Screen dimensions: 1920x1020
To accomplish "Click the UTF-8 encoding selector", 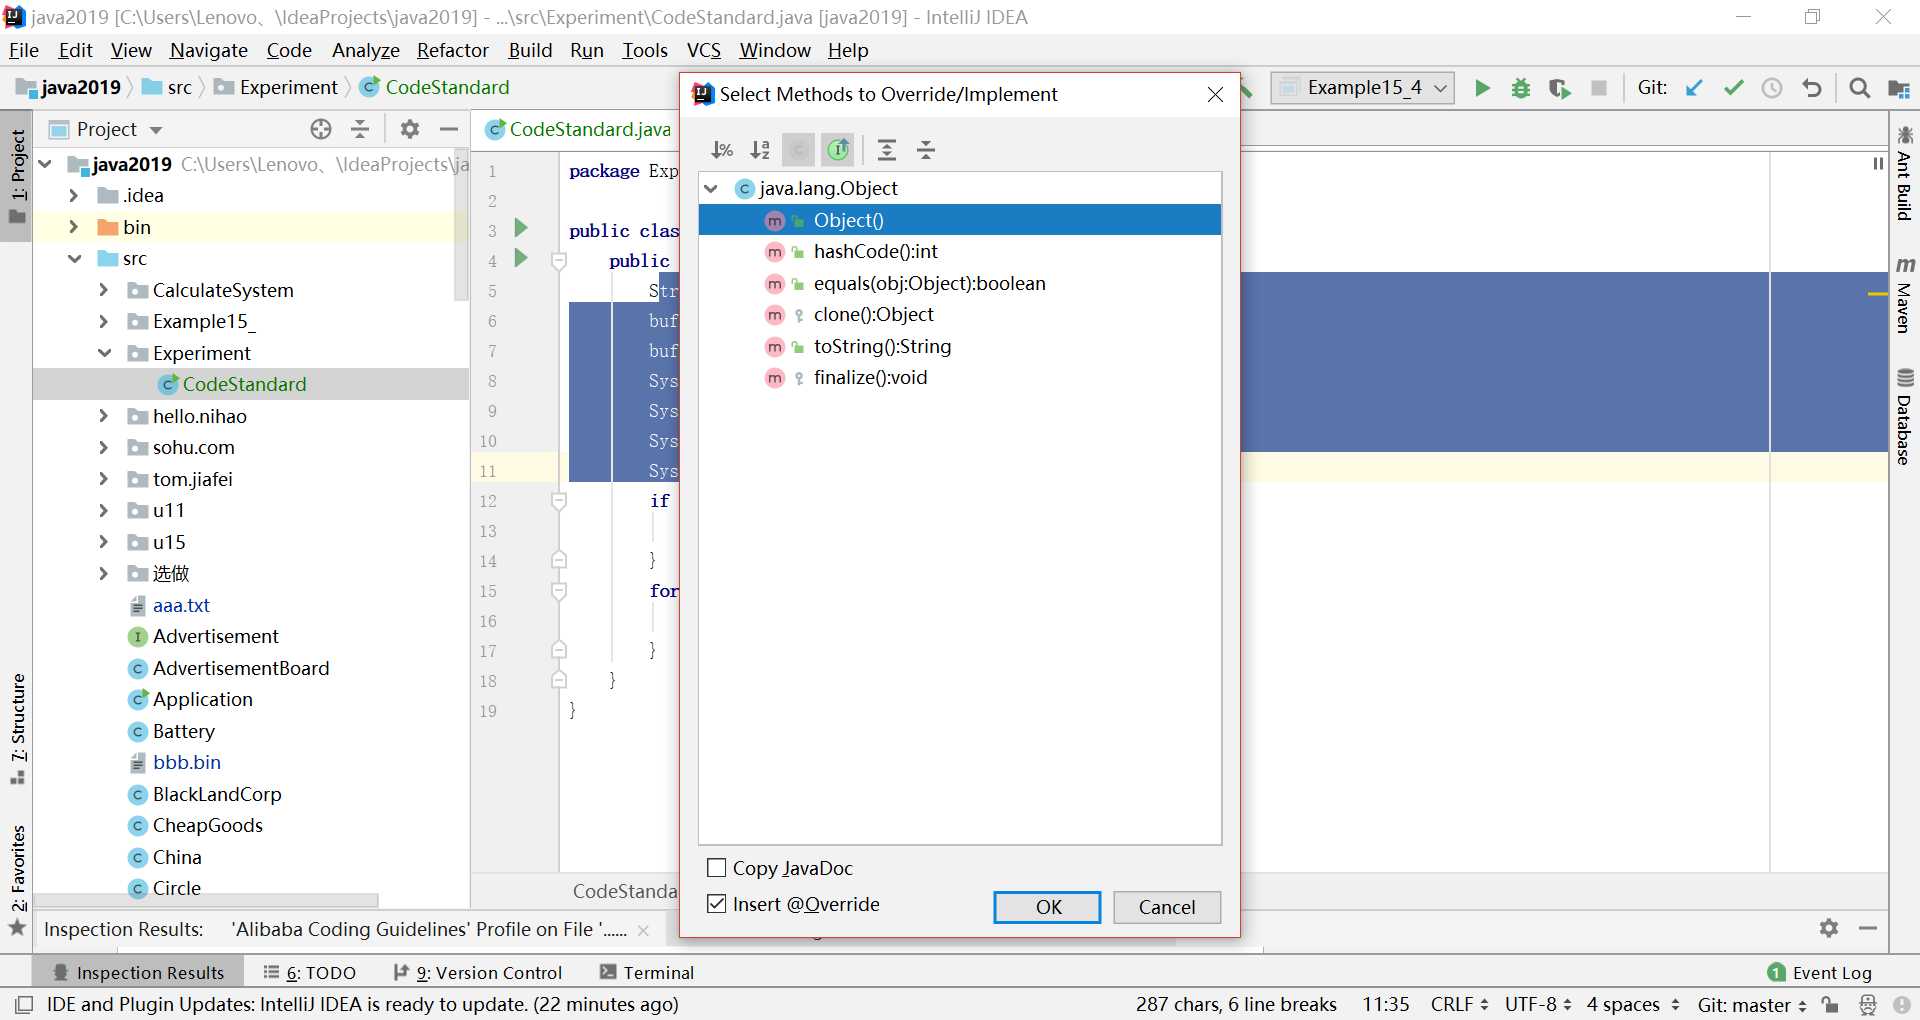I will click(x=1538, y=1004).
